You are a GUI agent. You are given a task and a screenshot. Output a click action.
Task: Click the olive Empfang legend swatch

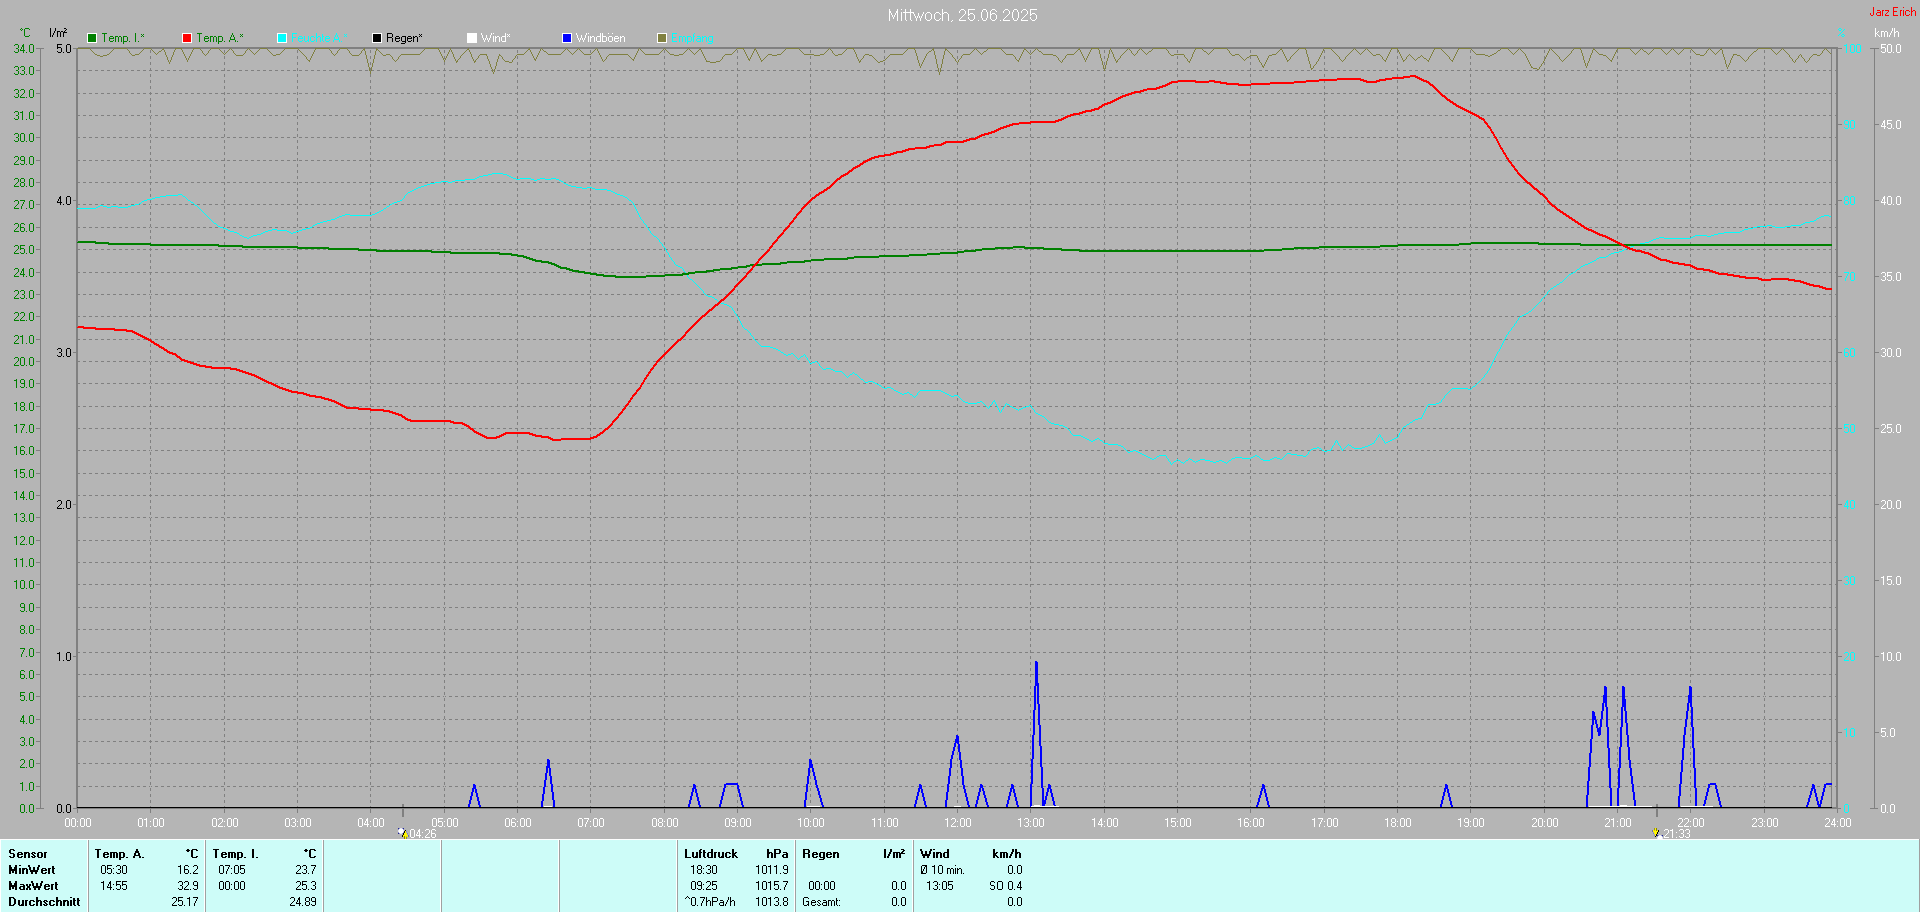(662, 38)
